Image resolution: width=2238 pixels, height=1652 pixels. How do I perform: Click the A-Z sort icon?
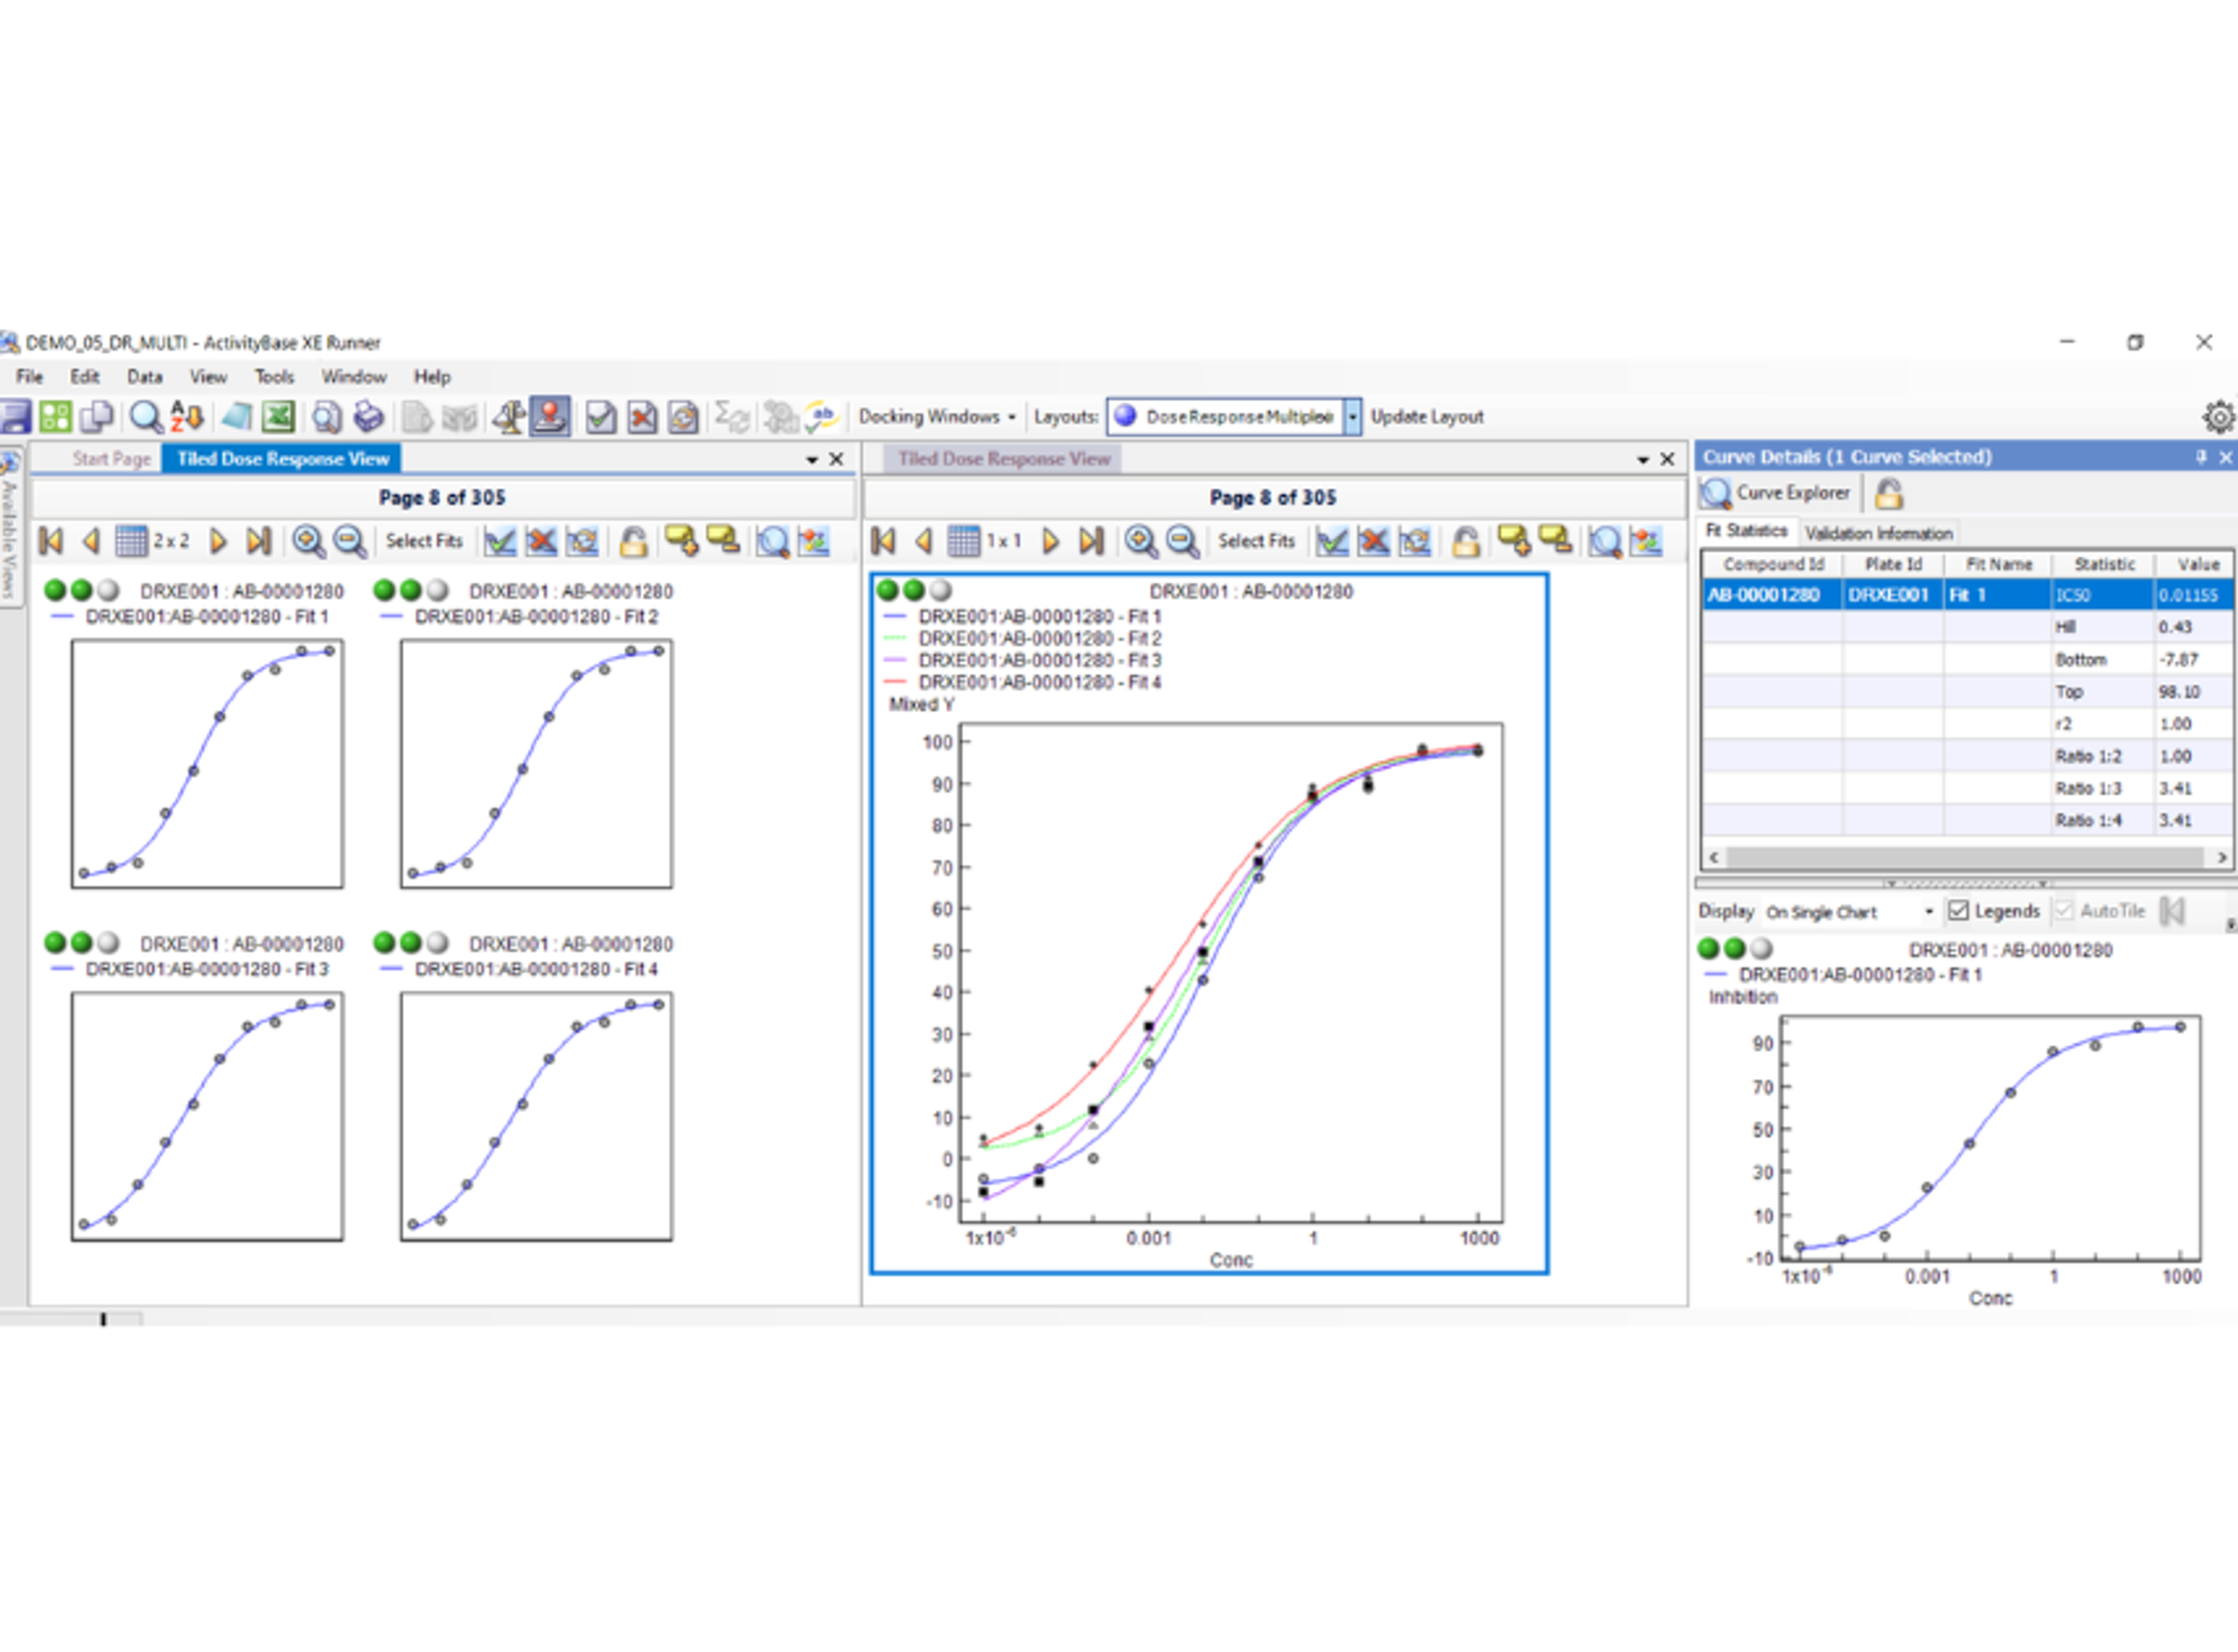pyautogui.click(x=187, y=416)
